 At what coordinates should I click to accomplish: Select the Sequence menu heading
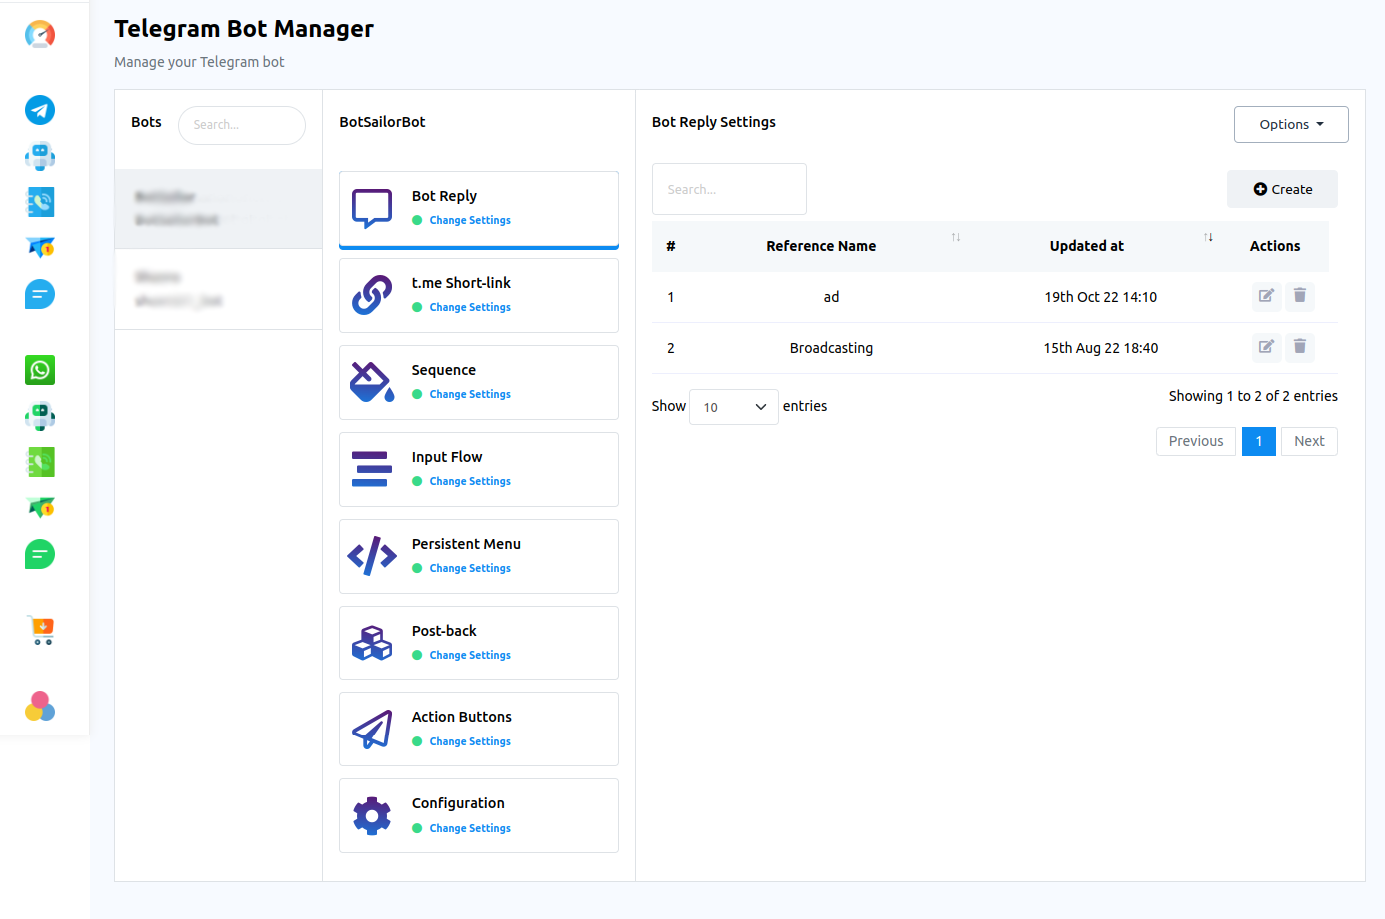click(x=444, y=370)
